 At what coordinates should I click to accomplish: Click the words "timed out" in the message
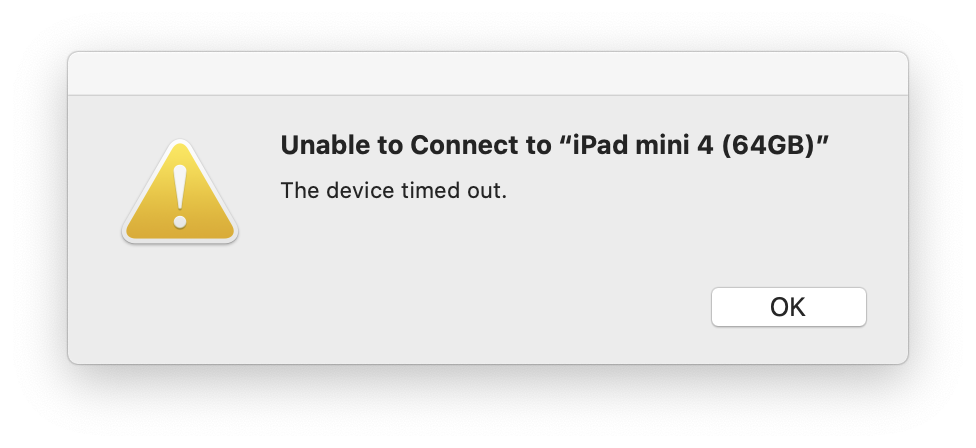[x=454, y=190]
